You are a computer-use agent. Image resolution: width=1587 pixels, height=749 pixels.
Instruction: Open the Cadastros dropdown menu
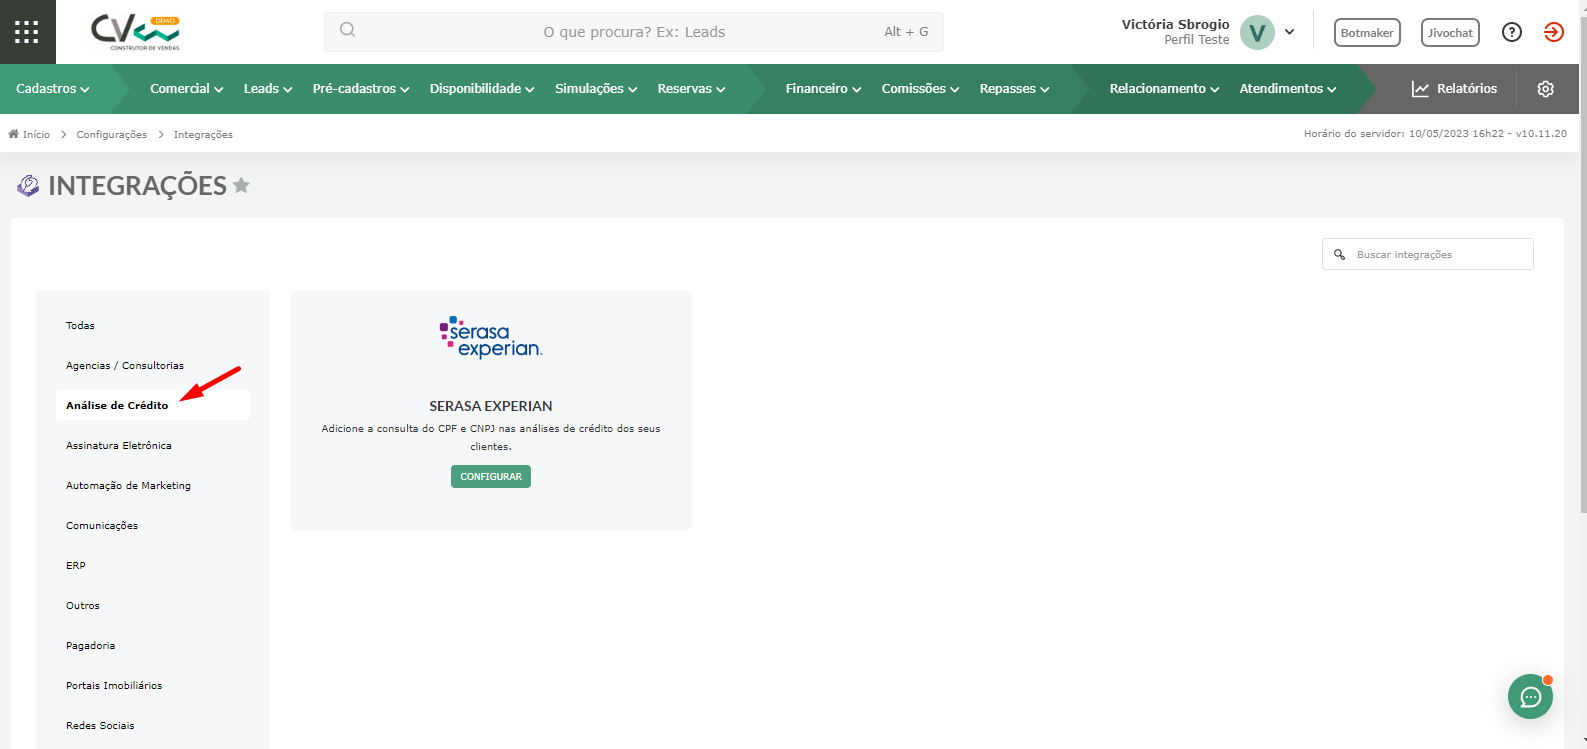(x=53, y=89)
